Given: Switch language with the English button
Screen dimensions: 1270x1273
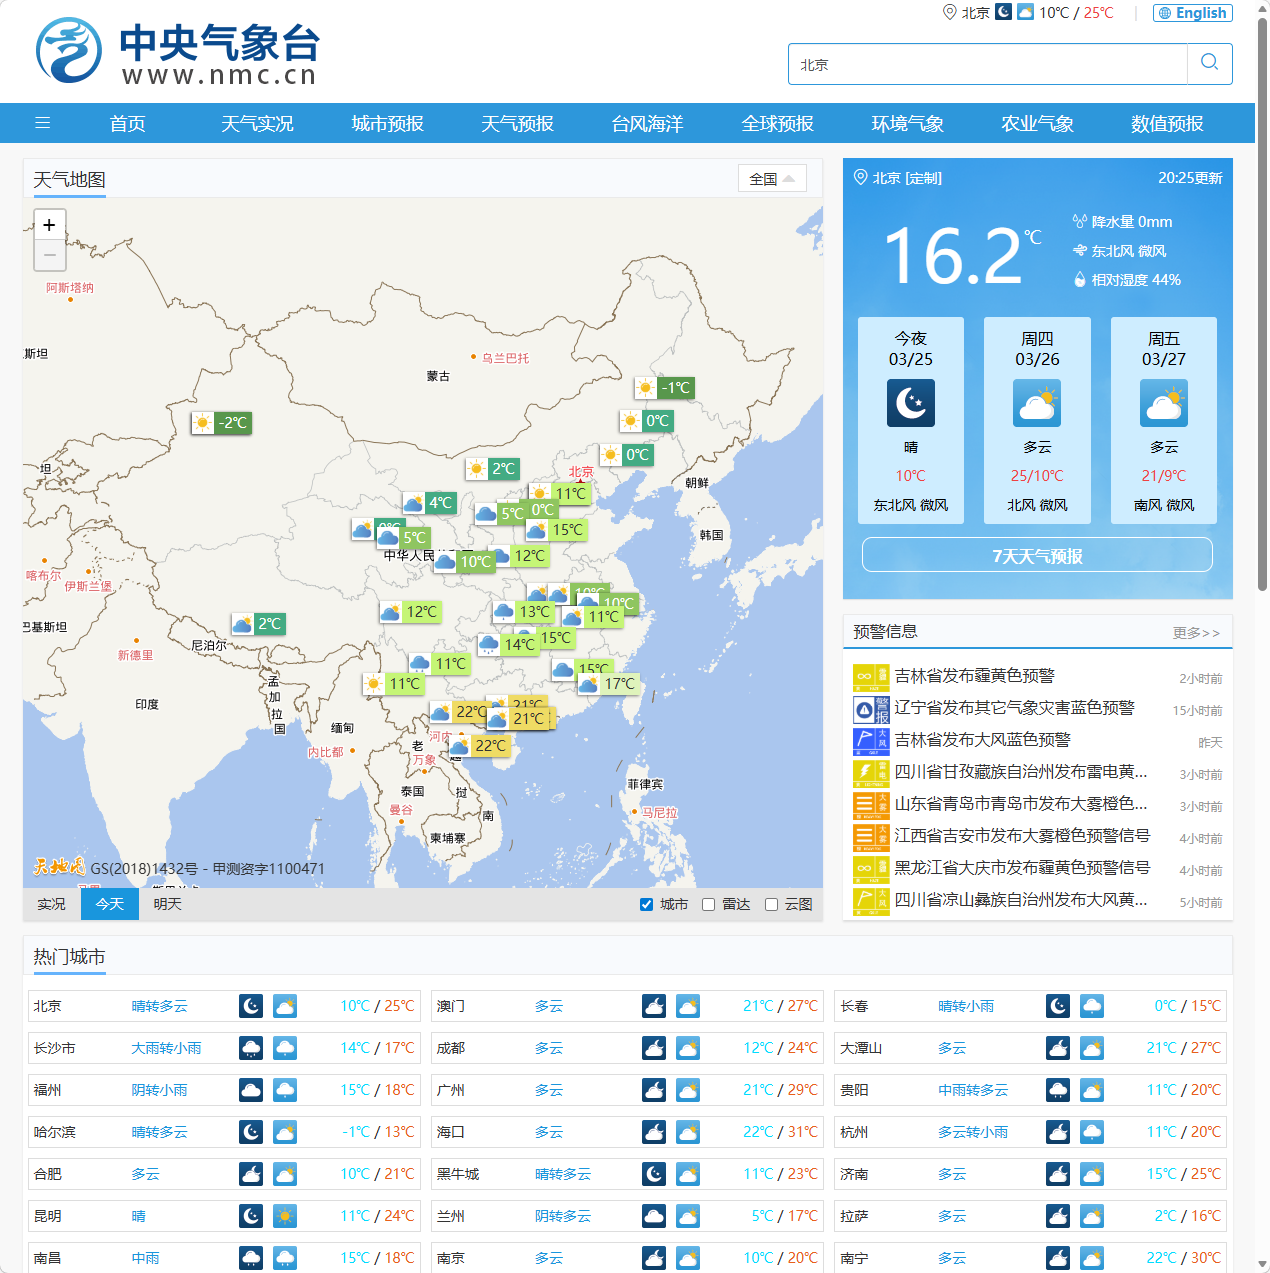Looking at the screenshot, I should coord(1192,12).
